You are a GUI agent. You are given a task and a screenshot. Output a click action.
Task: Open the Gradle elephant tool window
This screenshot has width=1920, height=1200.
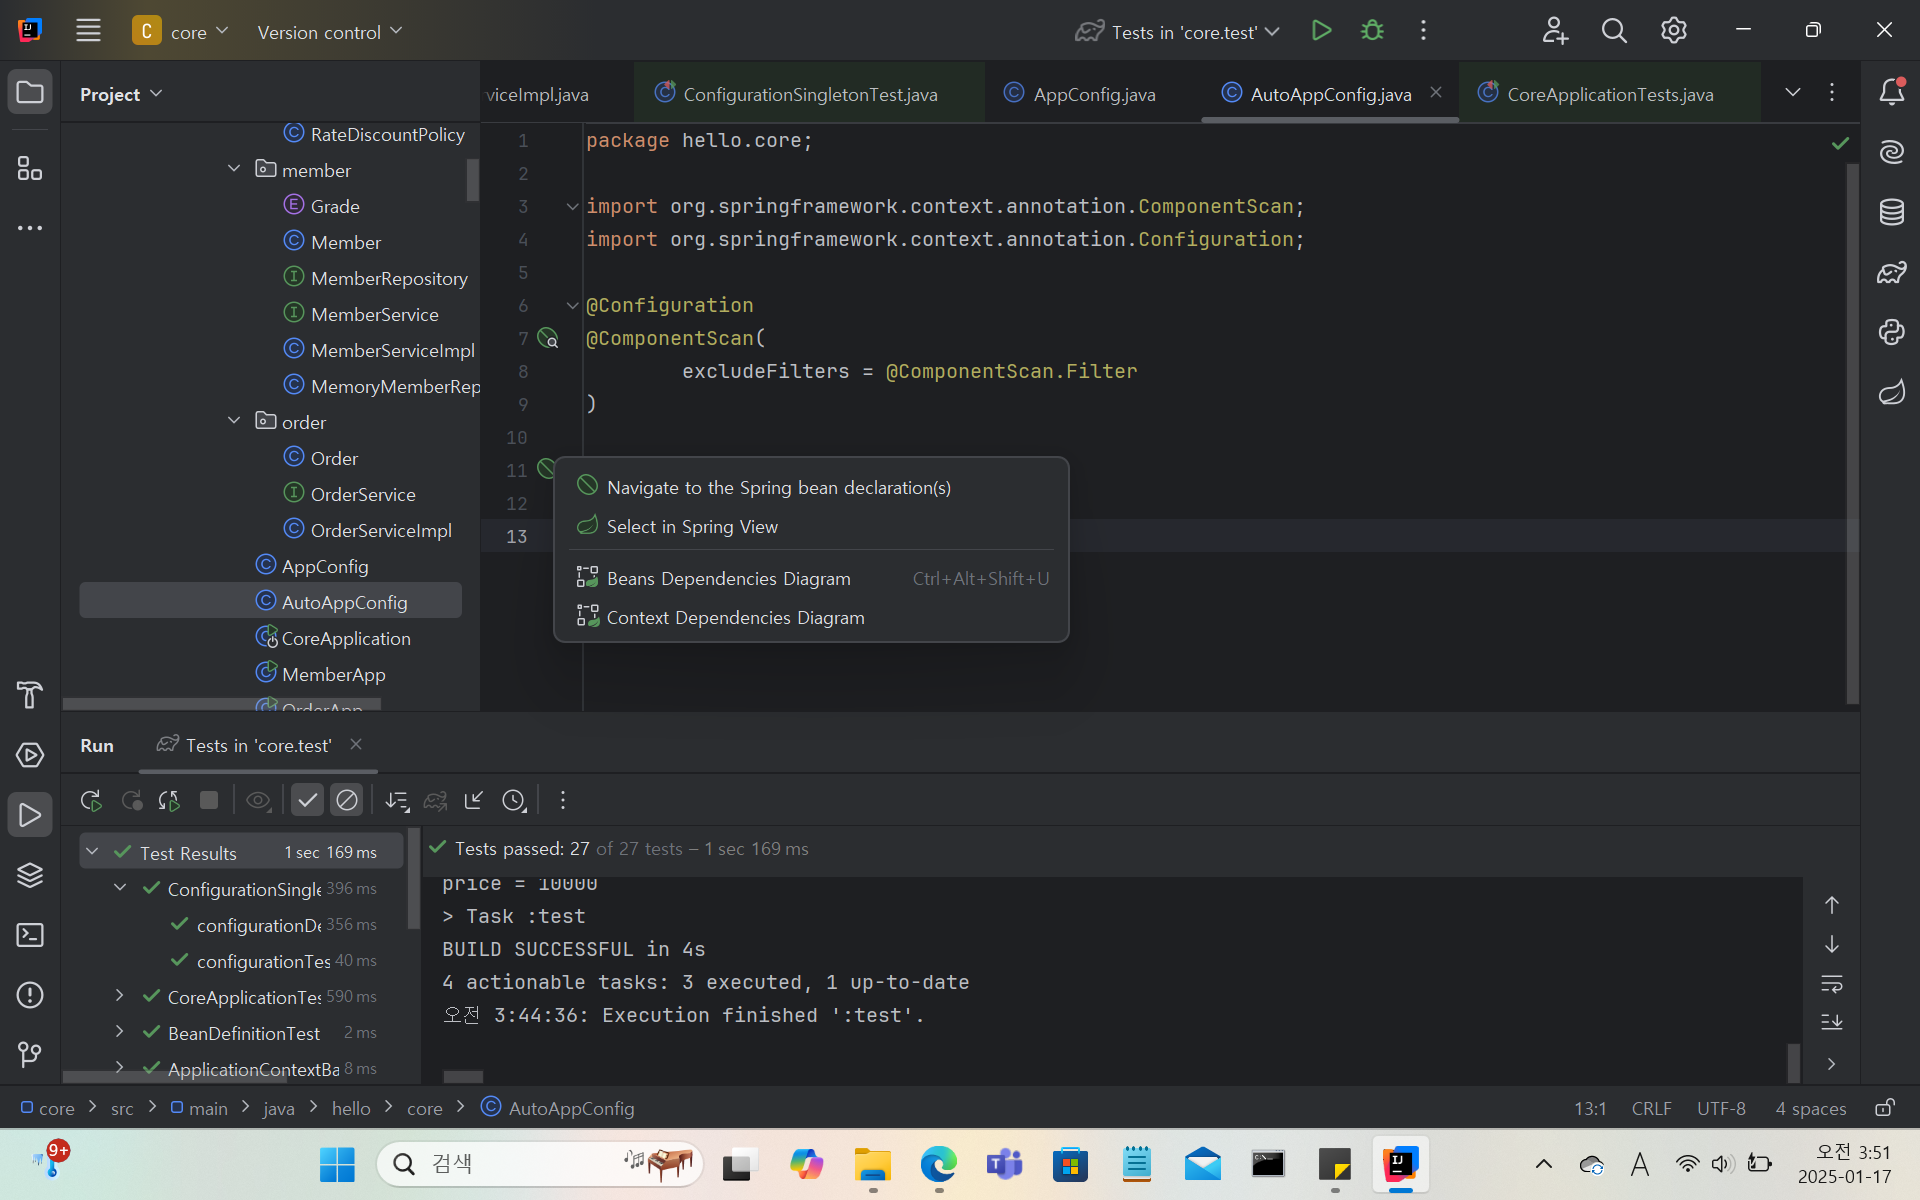coord(1891,272)
